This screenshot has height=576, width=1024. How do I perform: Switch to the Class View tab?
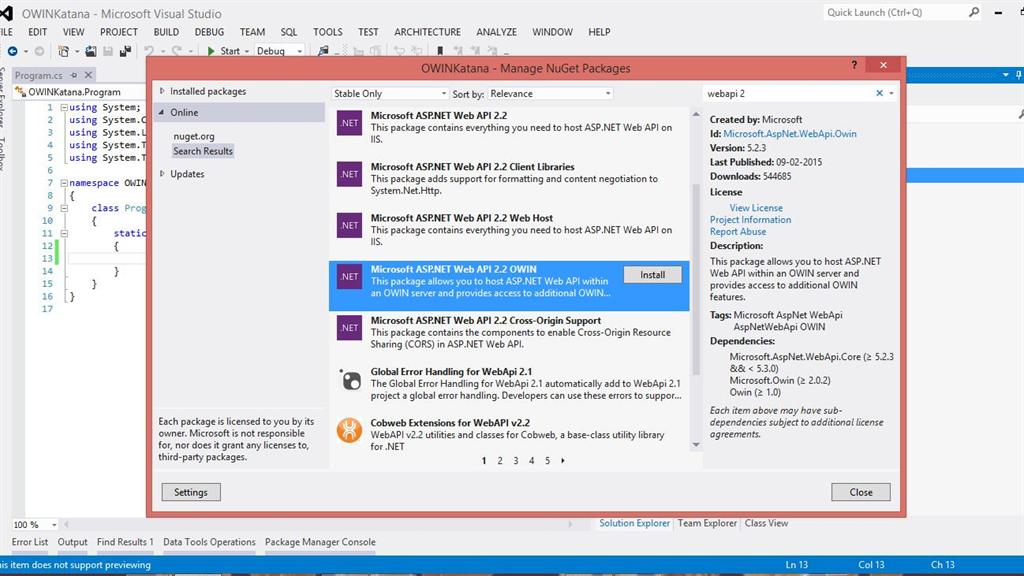(766, 523)
